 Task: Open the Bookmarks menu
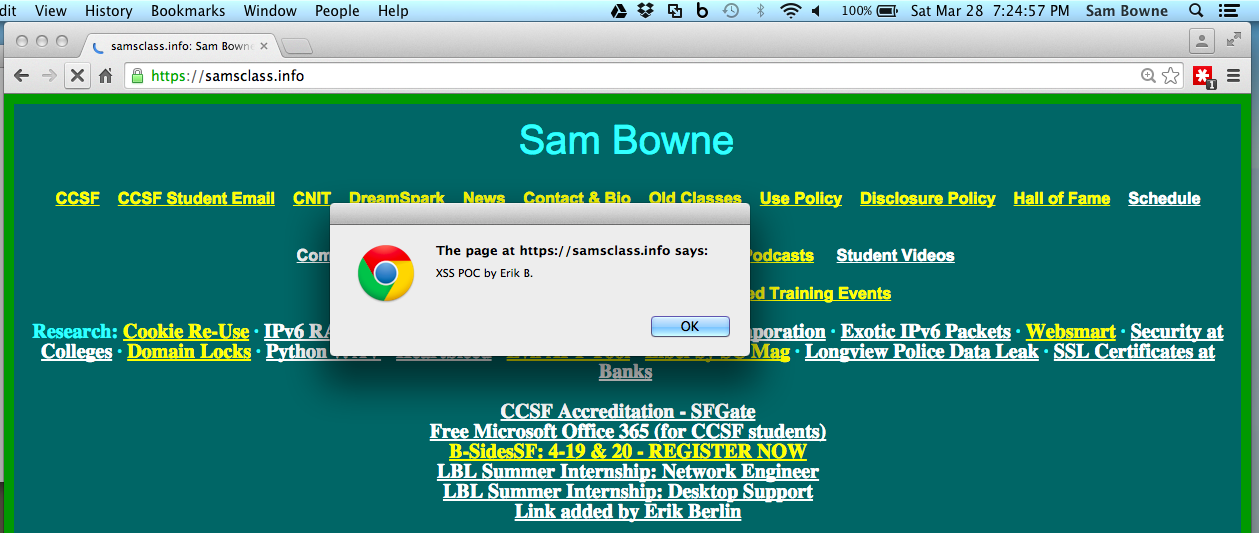pyautogui.click(x=188, y=11)
